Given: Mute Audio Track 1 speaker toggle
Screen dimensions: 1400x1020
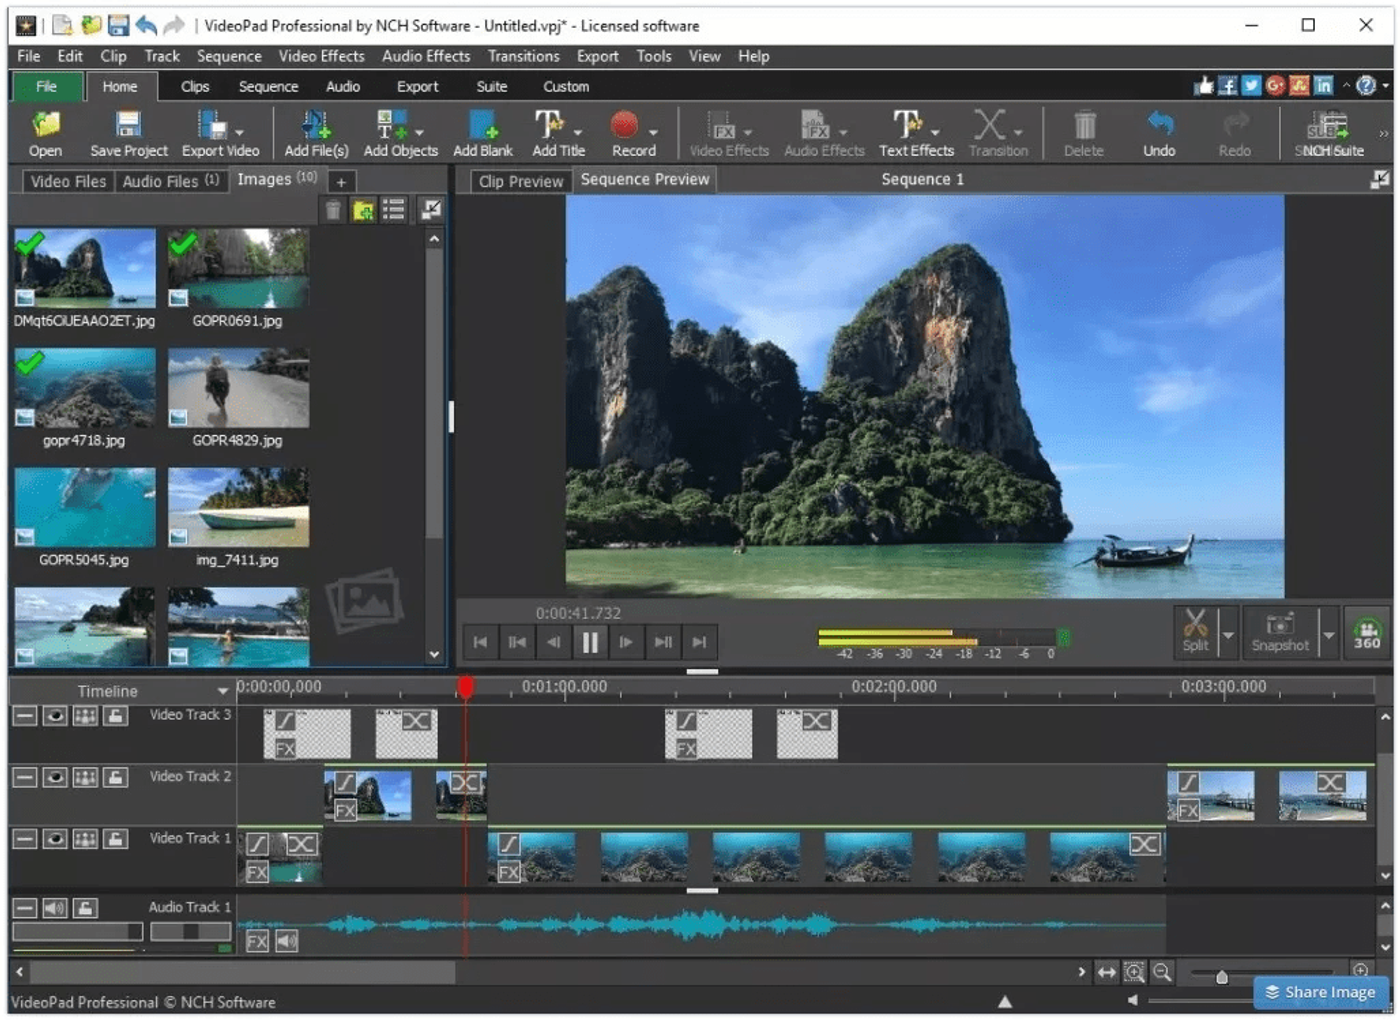Looking at the screenshot, I should [x=55, y=907].
